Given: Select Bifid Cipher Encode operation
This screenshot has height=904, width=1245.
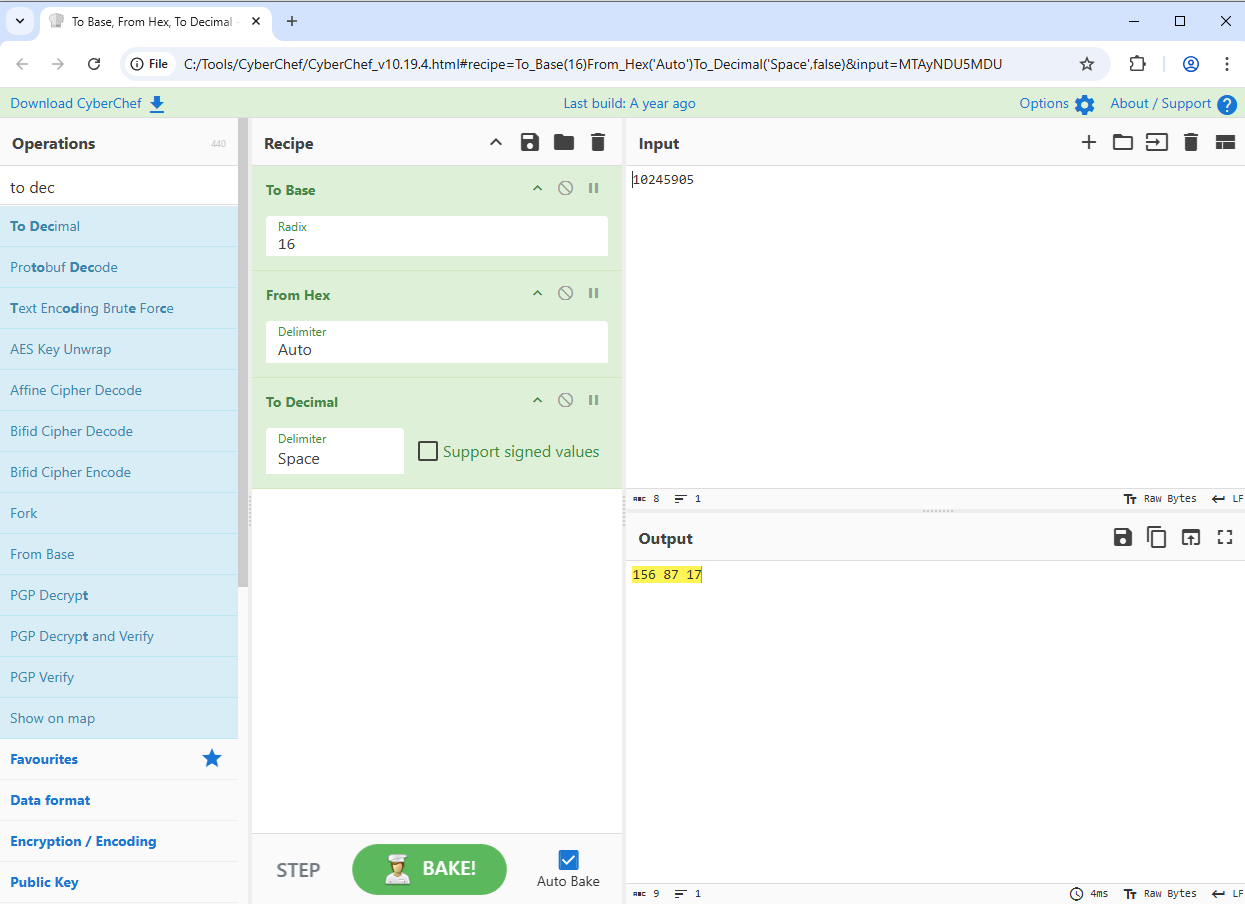Looking at the screenshot, I should coord(119,472).
